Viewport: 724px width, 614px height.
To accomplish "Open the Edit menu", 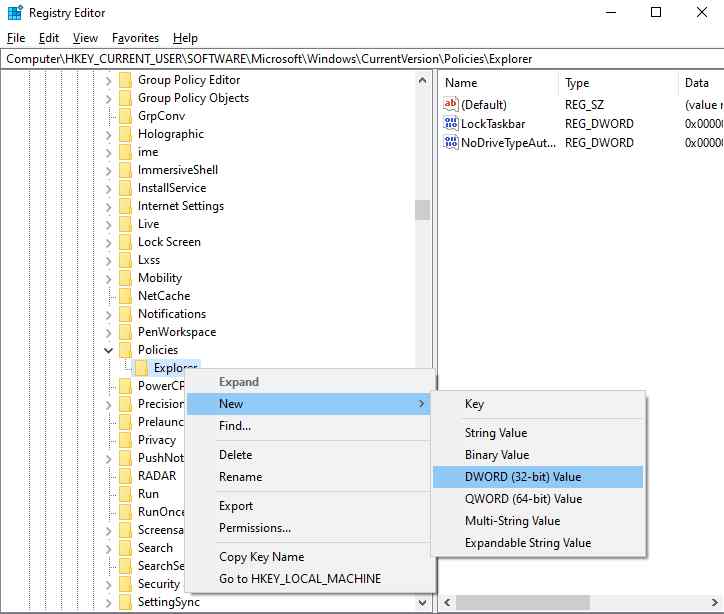I will point(49,38).
